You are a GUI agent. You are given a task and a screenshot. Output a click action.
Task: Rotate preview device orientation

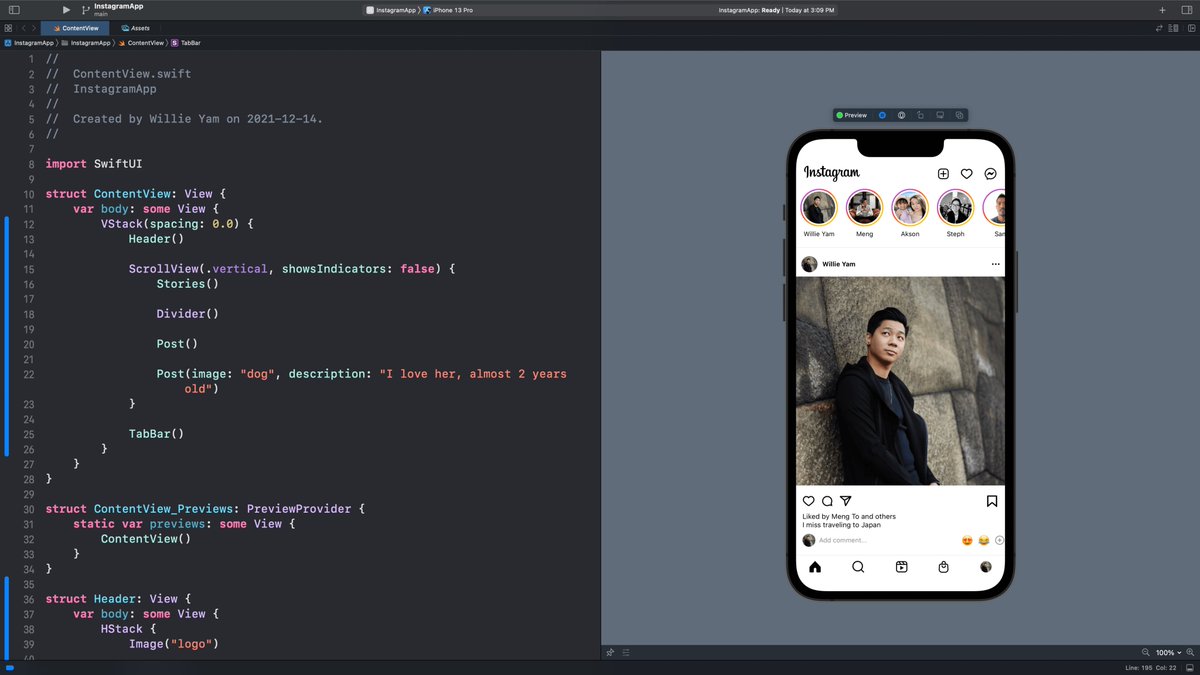[921, 115]
